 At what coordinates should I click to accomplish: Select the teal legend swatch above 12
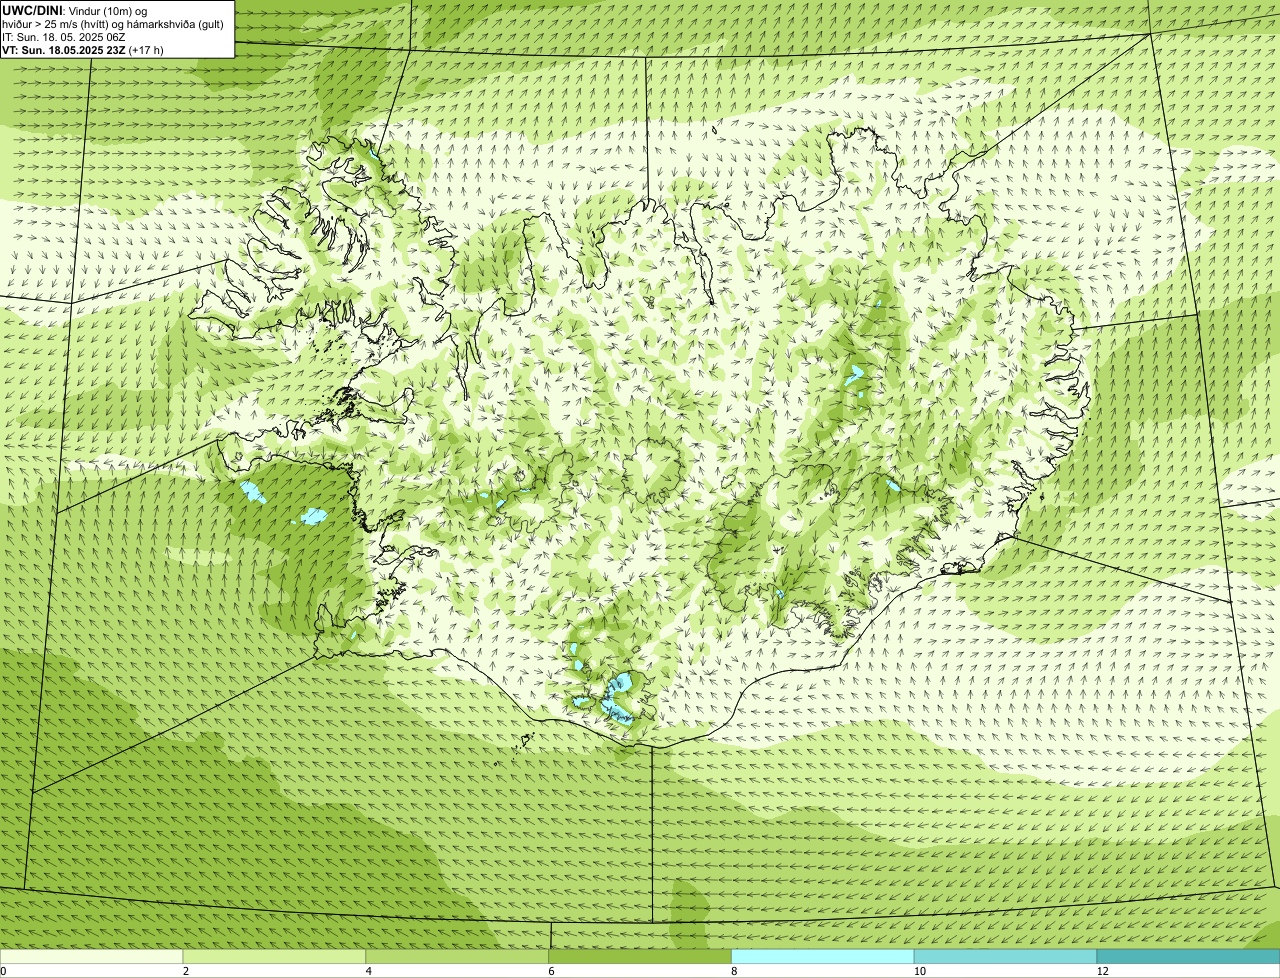(x=1188, y=956)
